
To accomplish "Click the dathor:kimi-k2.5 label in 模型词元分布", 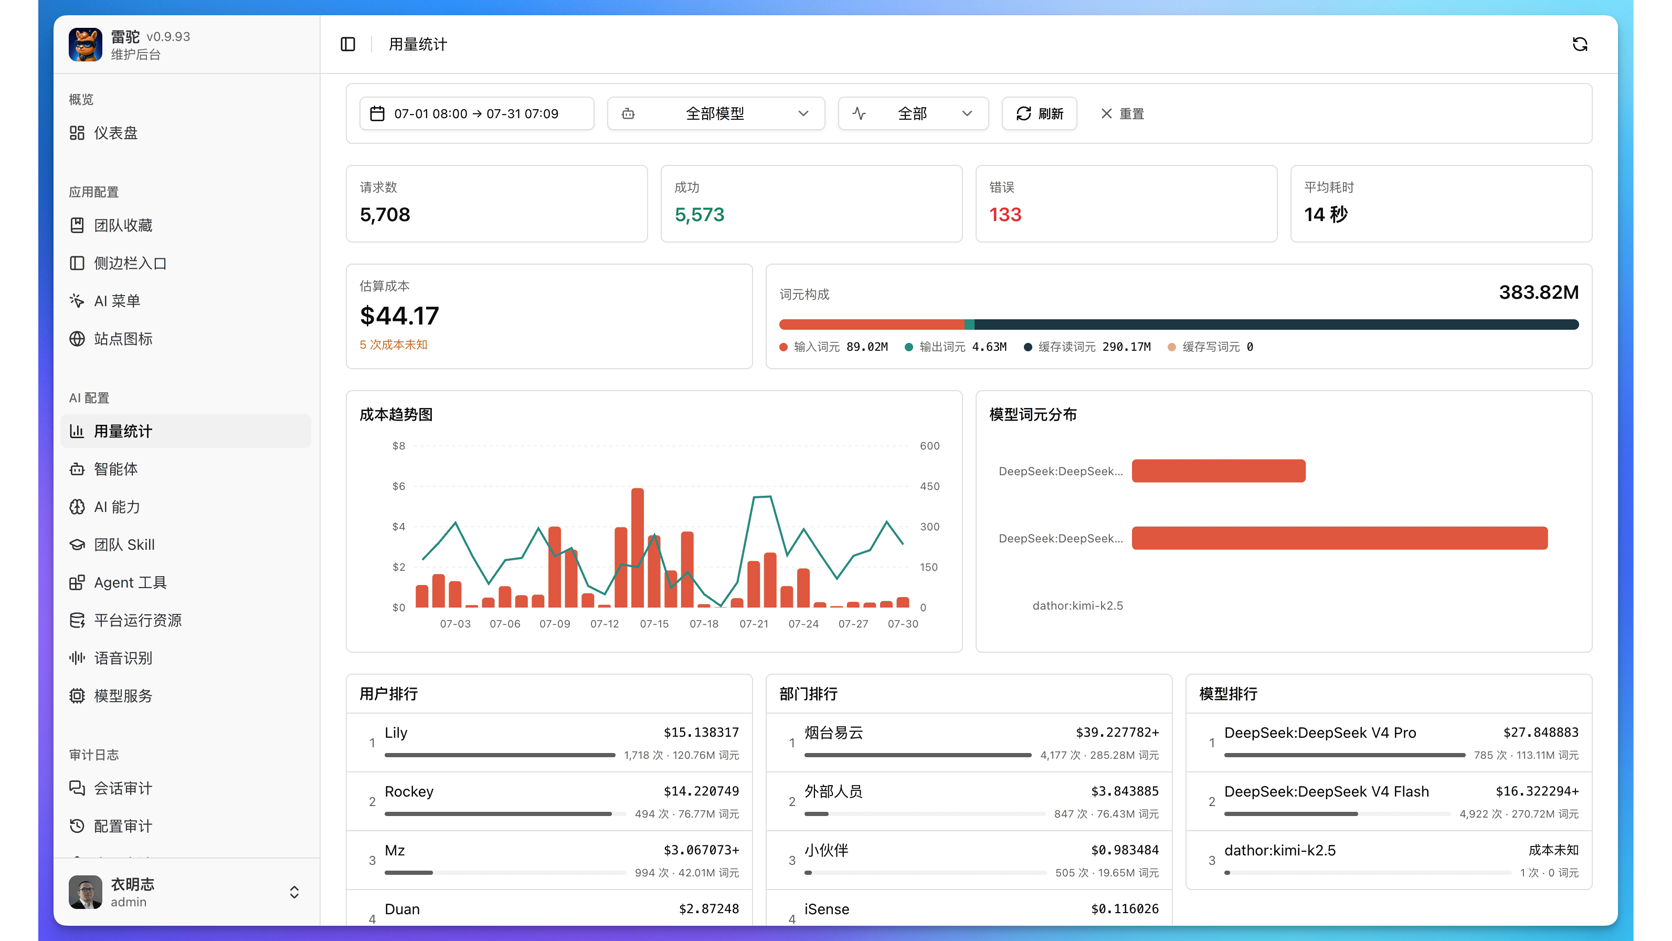I will click(x=1078, y=606).
